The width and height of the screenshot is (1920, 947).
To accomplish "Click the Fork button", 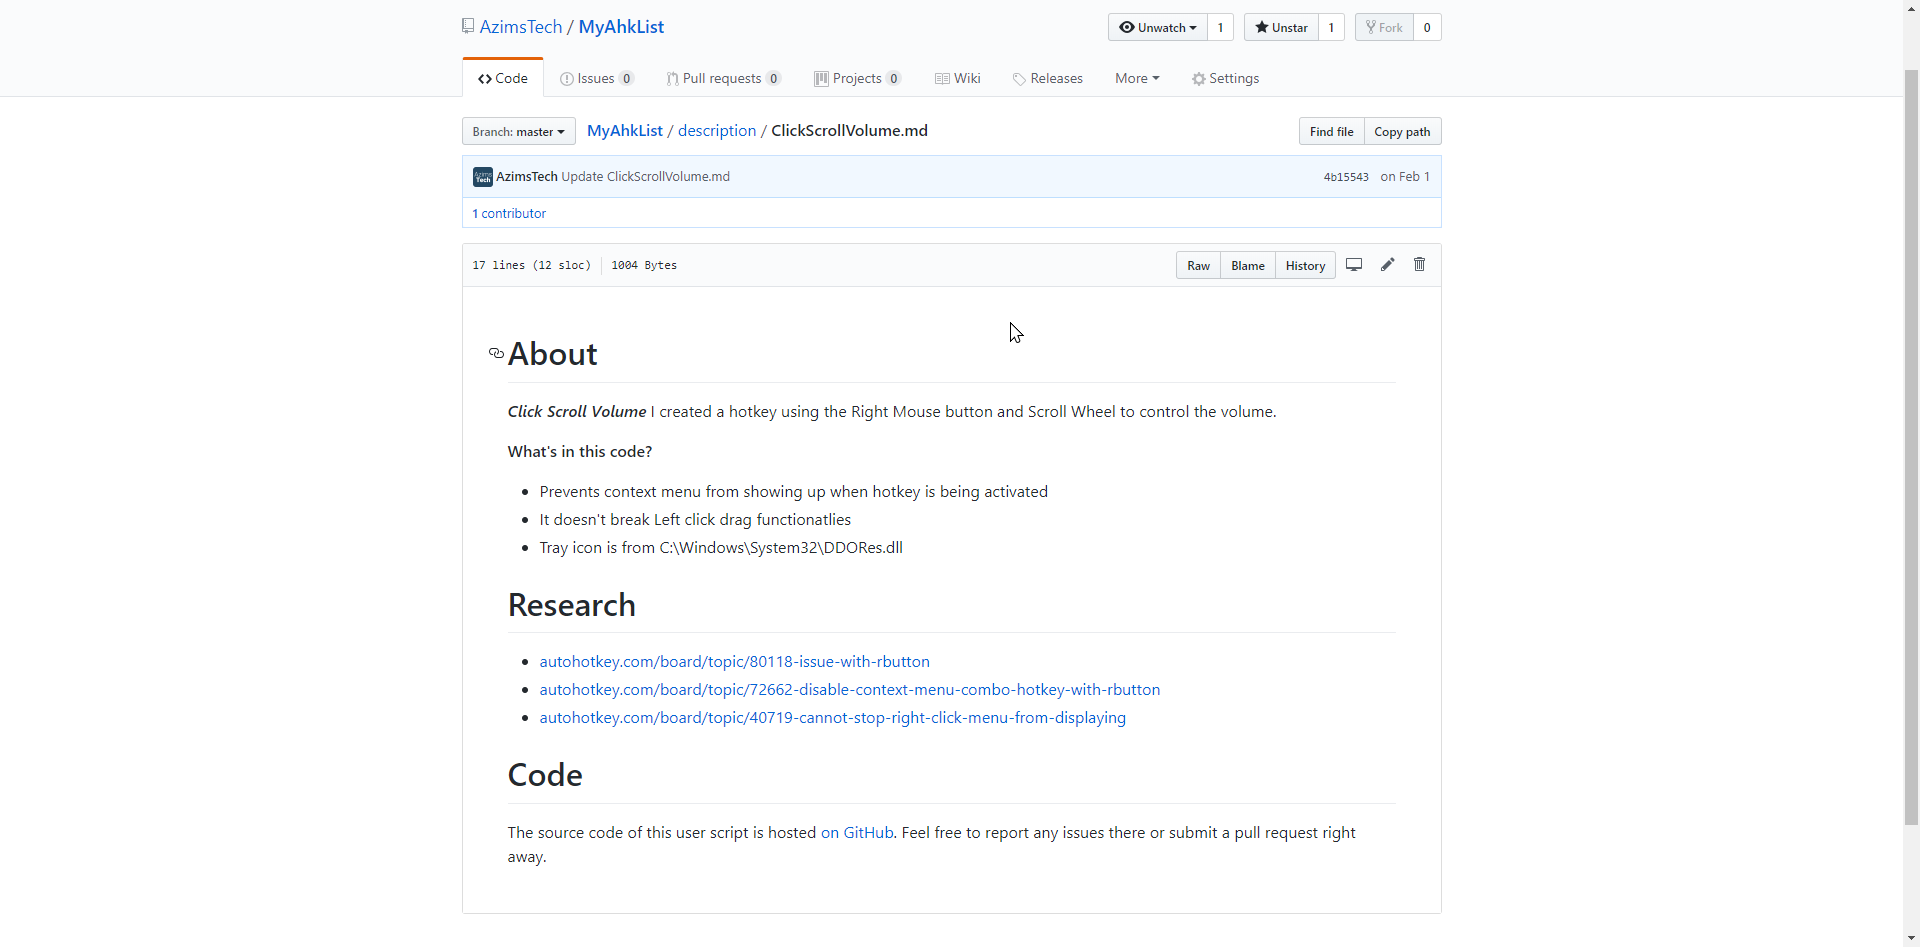I will coord(1384,27).
